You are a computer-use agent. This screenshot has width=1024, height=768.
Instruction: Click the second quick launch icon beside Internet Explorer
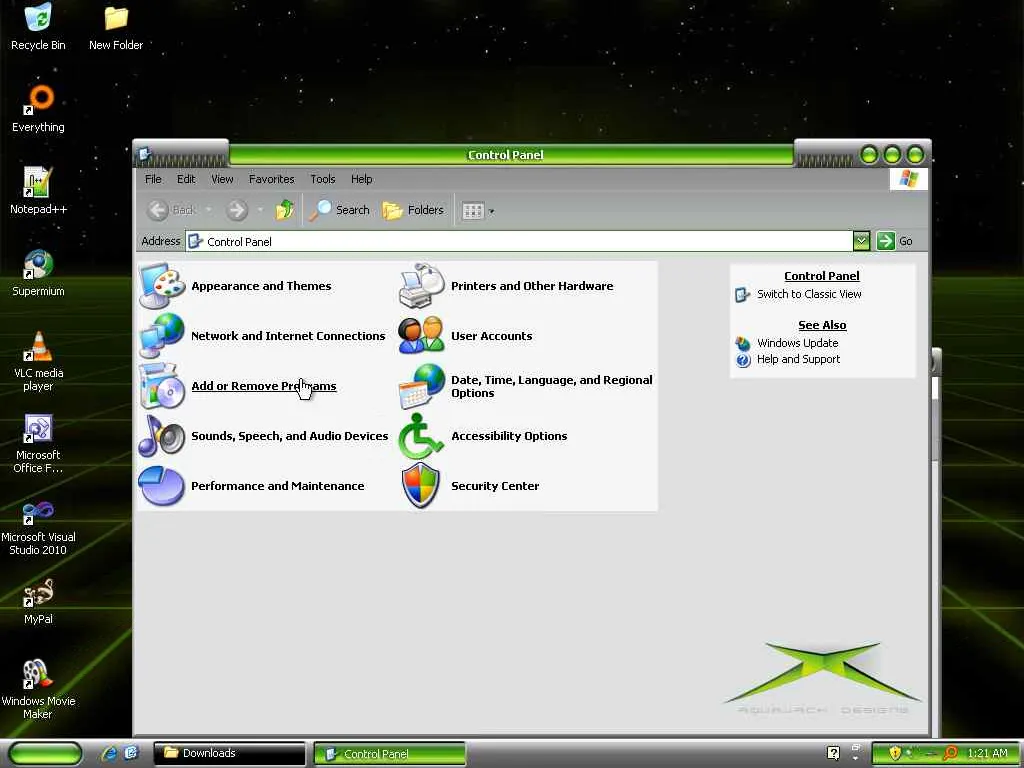coord(131,753)
